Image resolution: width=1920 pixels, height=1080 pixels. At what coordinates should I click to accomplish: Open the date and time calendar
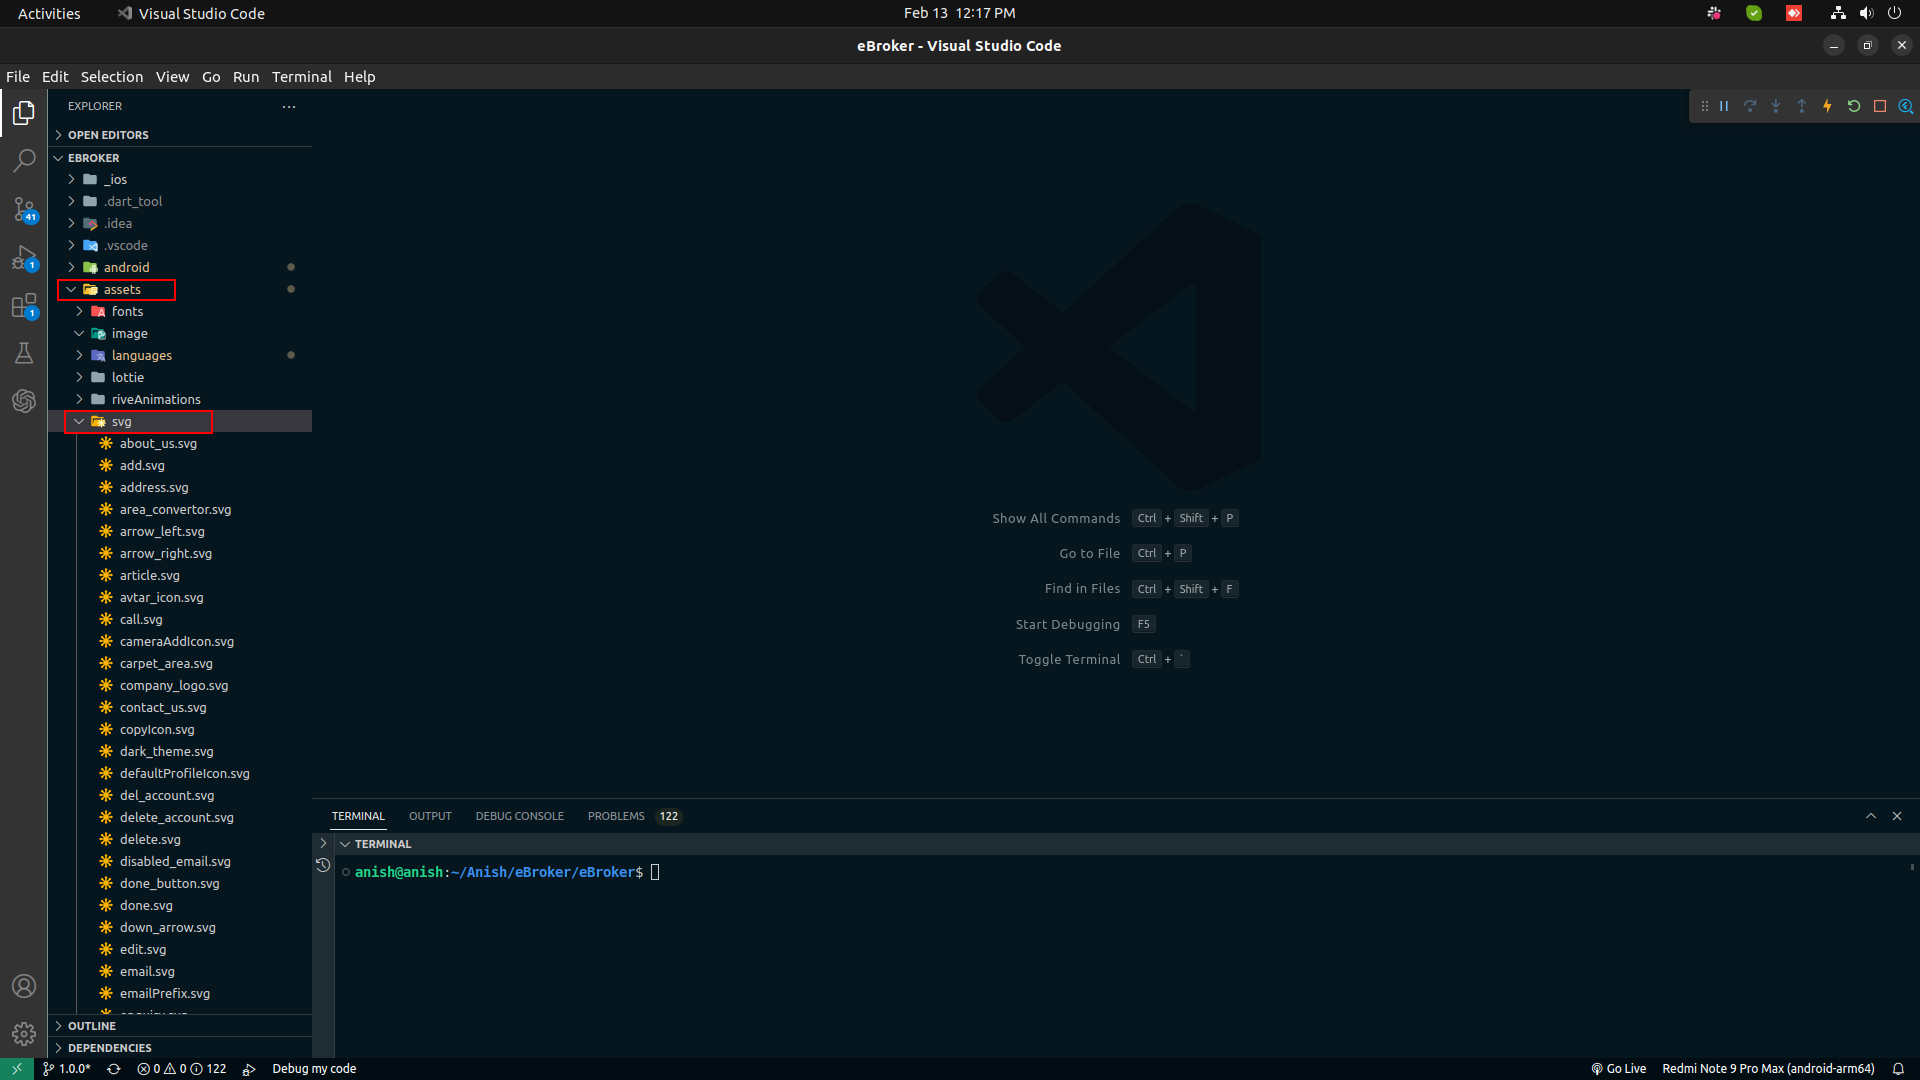[960, 13]
